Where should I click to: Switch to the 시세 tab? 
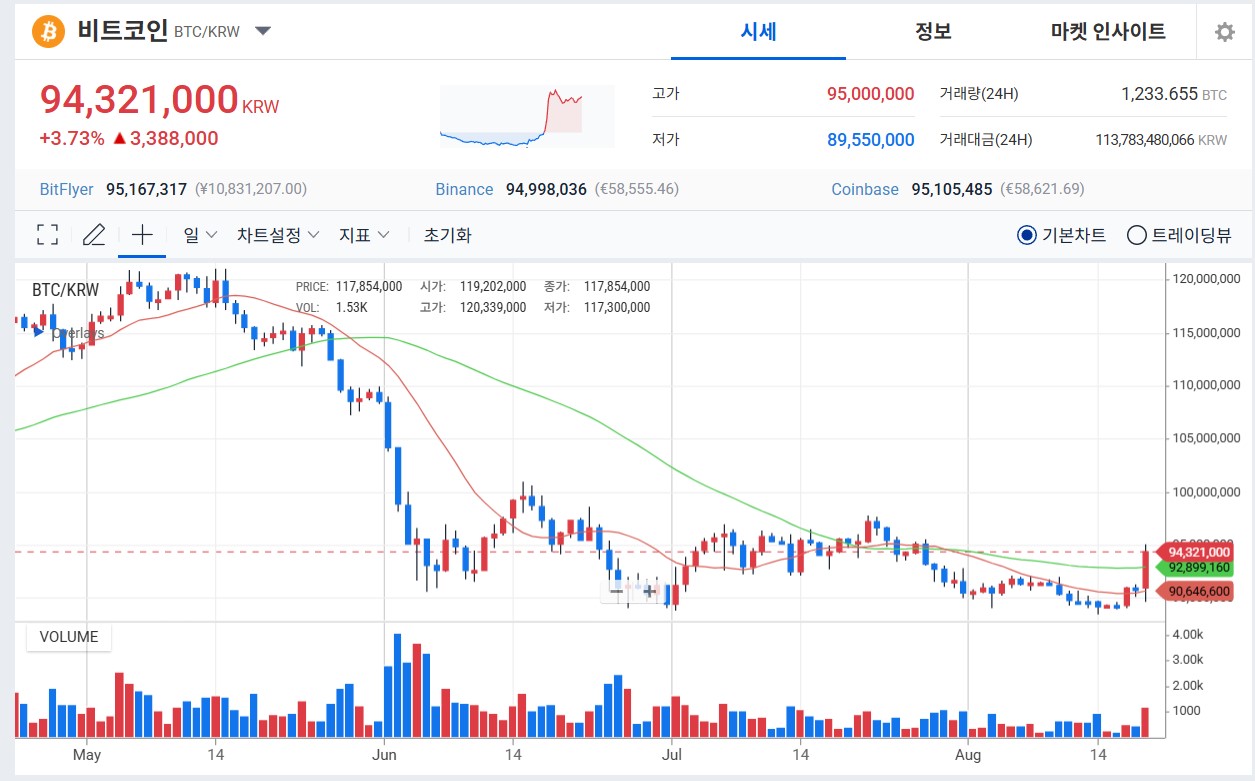point(758,31)
